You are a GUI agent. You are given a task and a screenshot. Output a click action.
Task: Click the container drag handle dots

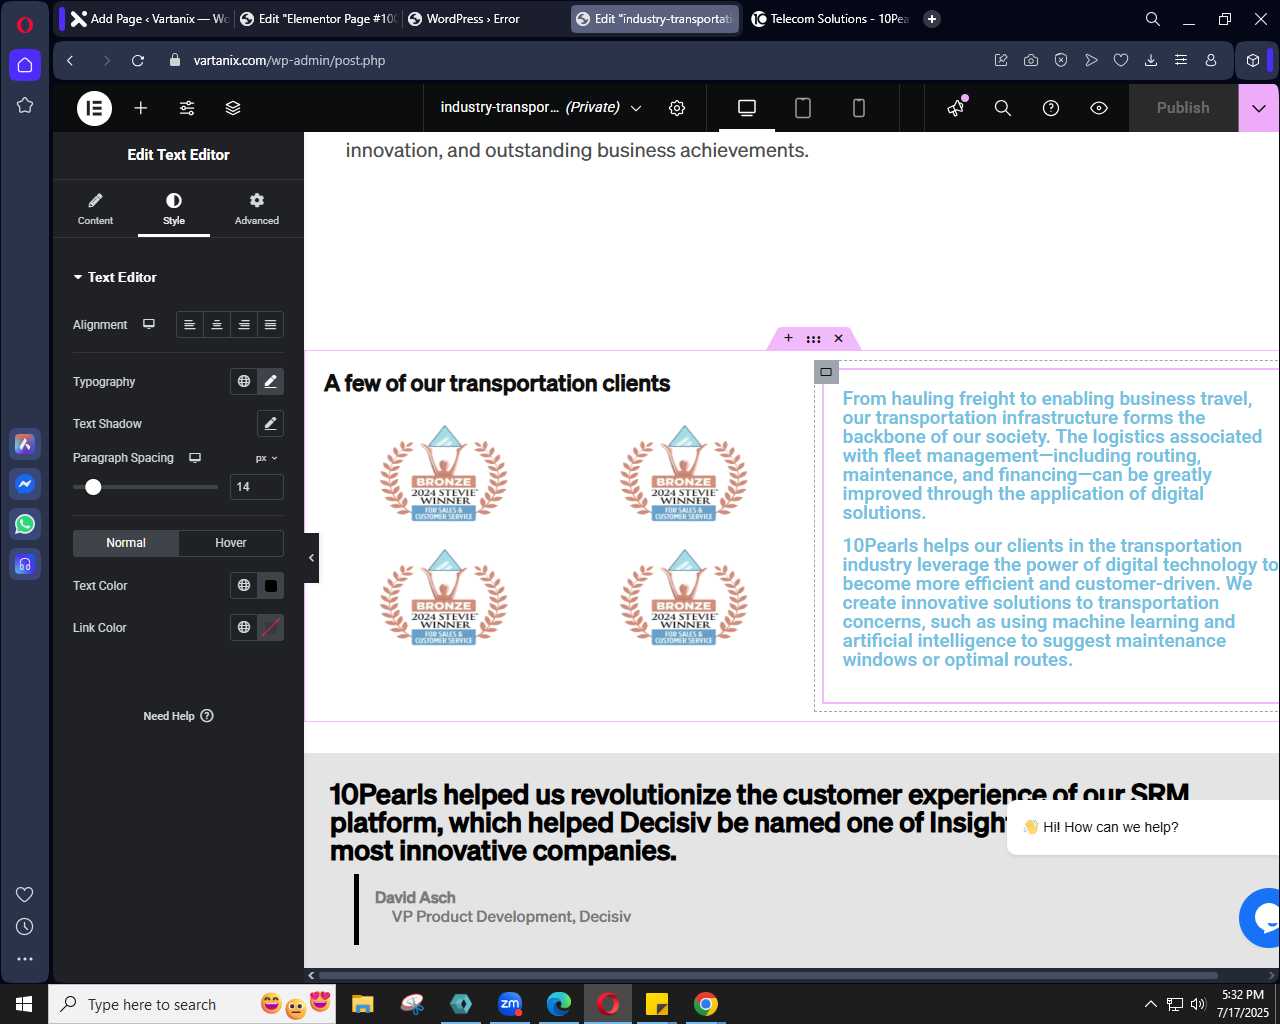pyautogui.click(x=813, y=338)
